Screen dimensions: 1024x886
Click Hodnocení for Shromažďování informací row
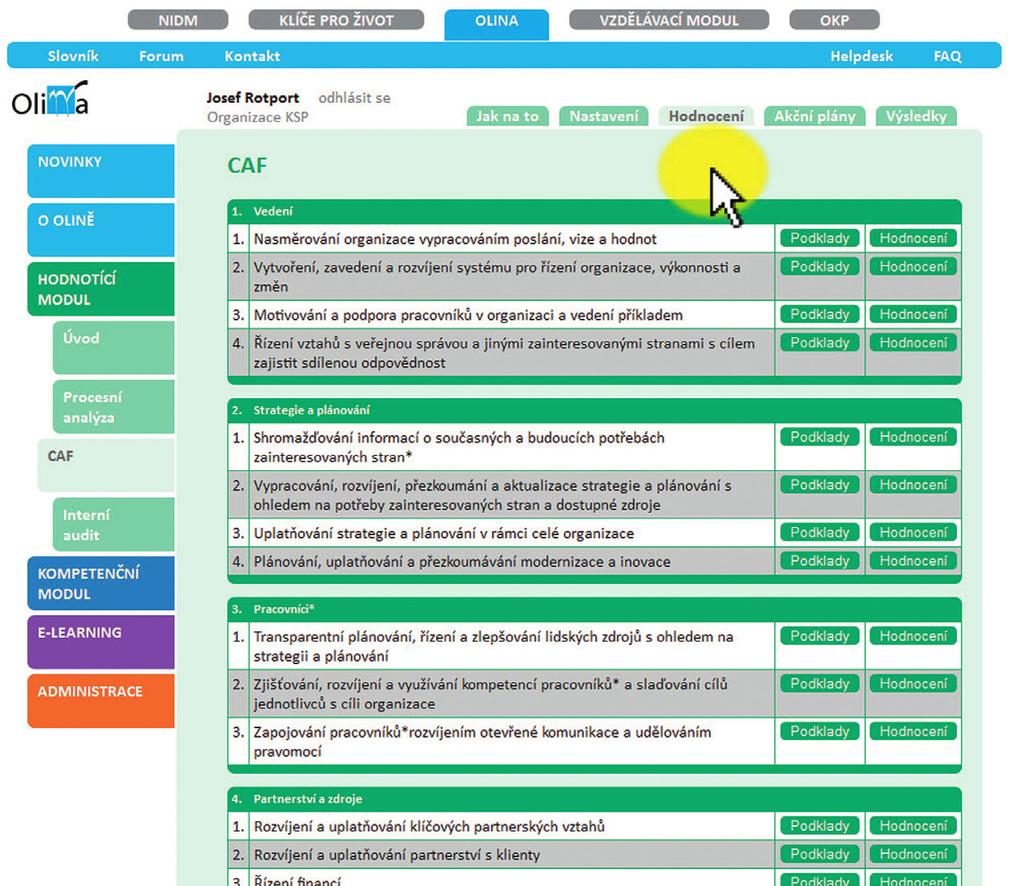point(913,437)
